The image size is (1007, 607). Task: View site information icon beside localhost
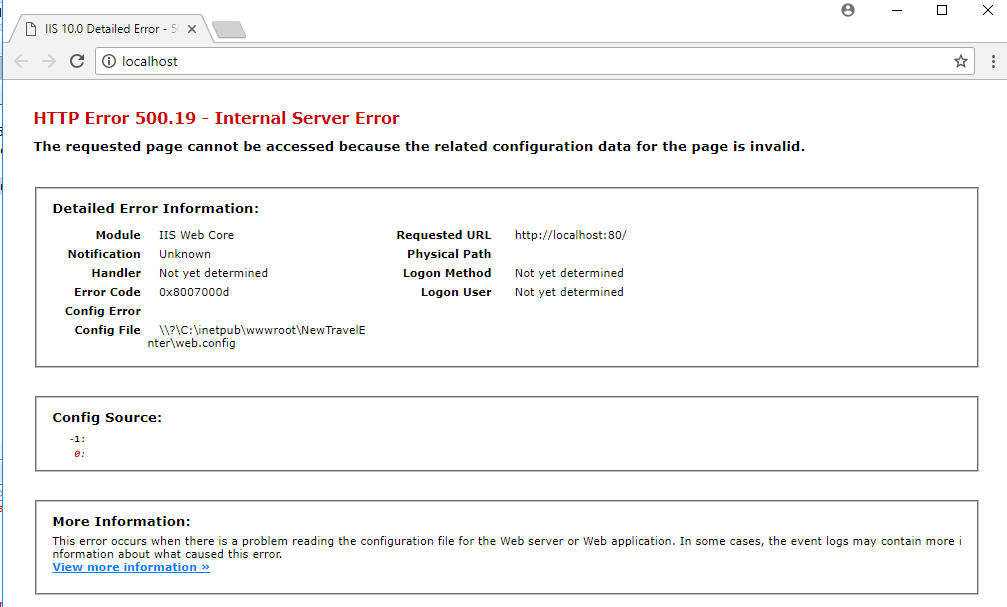pyautogui.click(x=109, y=61)
